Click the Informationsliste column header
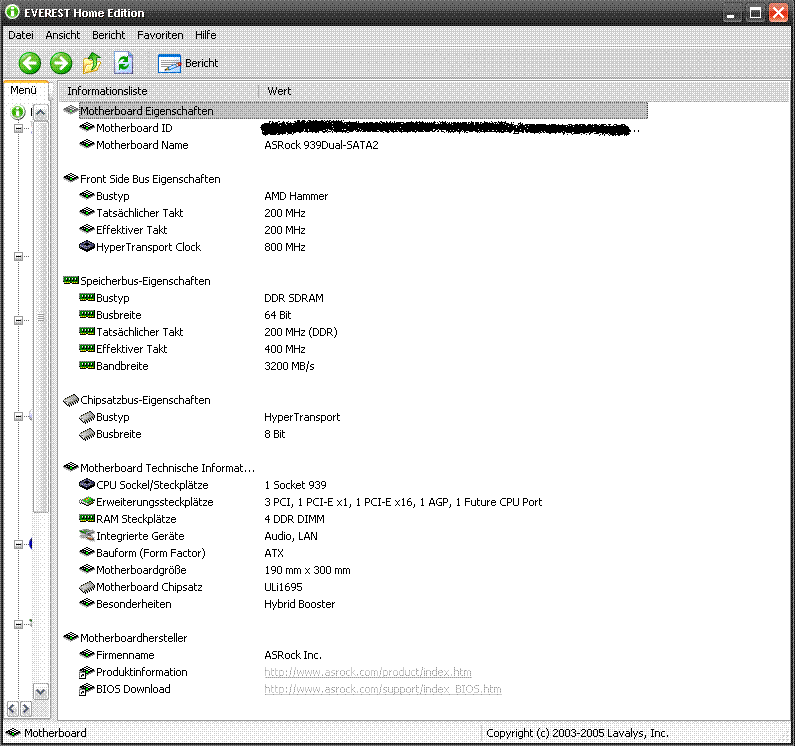The height and width of the screenshot is (746, 795). (158, 91)
